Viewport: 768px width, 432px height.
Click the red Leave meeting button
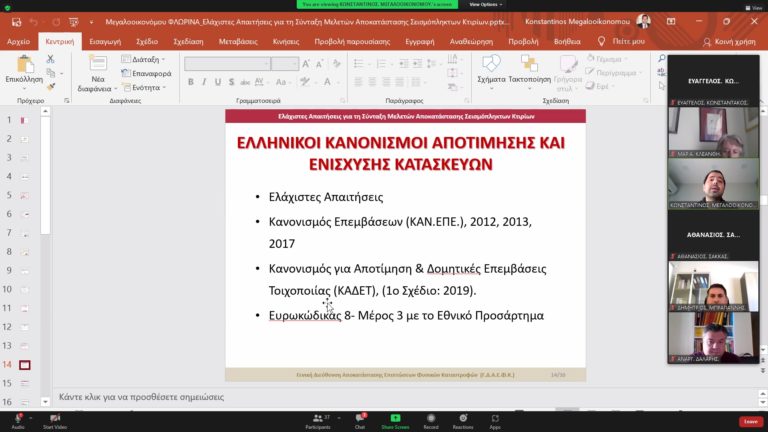751,421
